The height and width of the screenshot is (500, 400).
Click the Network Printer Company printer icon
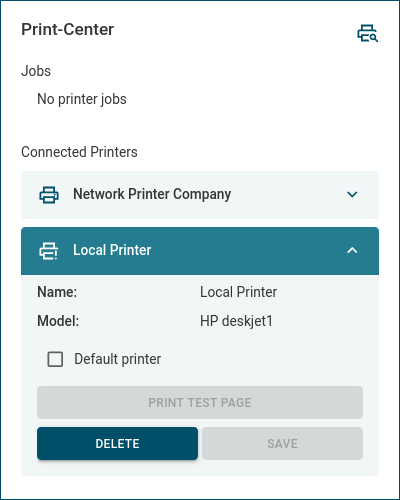(x=49, y=195)
